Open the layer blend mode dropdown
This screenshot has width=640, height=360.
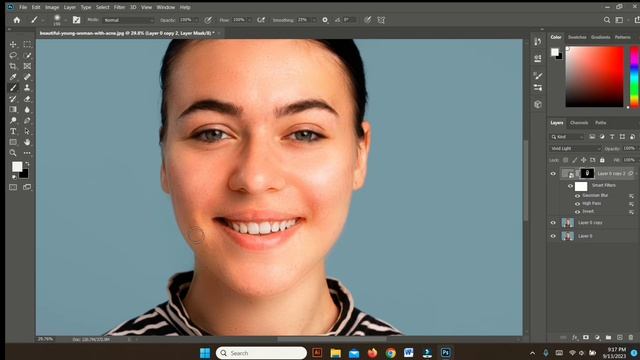coord(576,149)
